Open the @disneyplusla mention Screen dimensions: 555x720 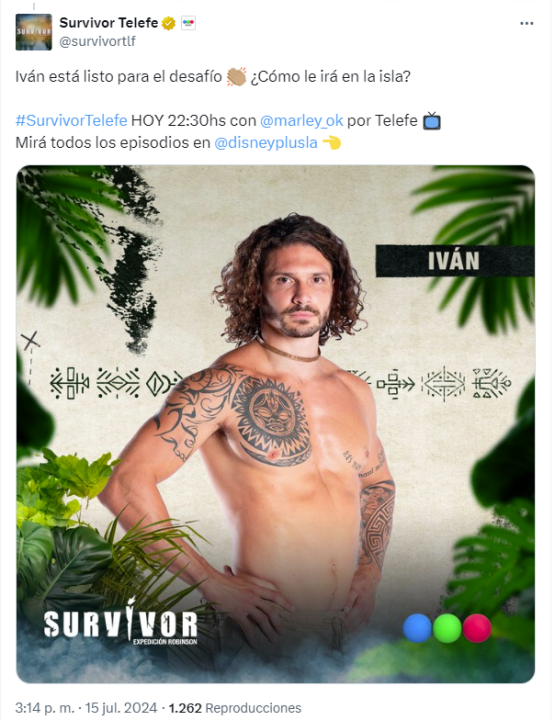tap(266, 143)
